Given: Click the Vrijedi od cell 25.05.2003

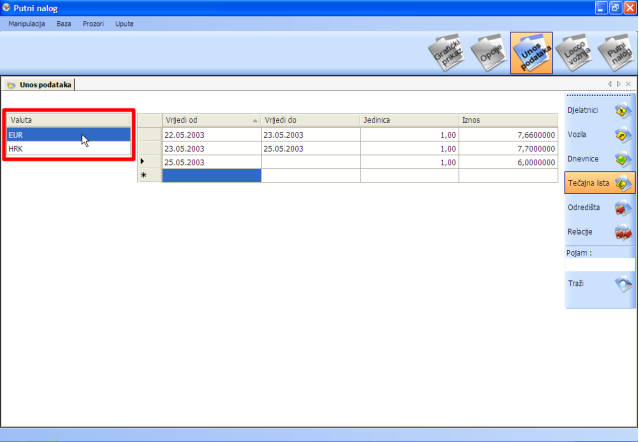Looking at the screenshot, I should click(x=212, y=162).
